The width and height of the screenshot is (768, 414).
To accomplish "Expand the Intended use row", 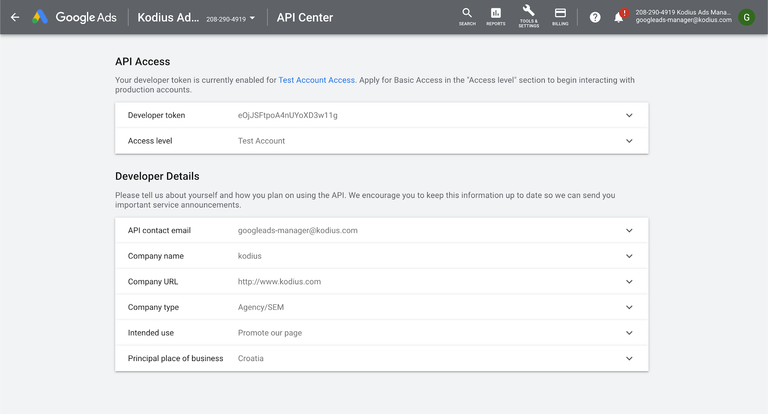I will tap(629, 333).
